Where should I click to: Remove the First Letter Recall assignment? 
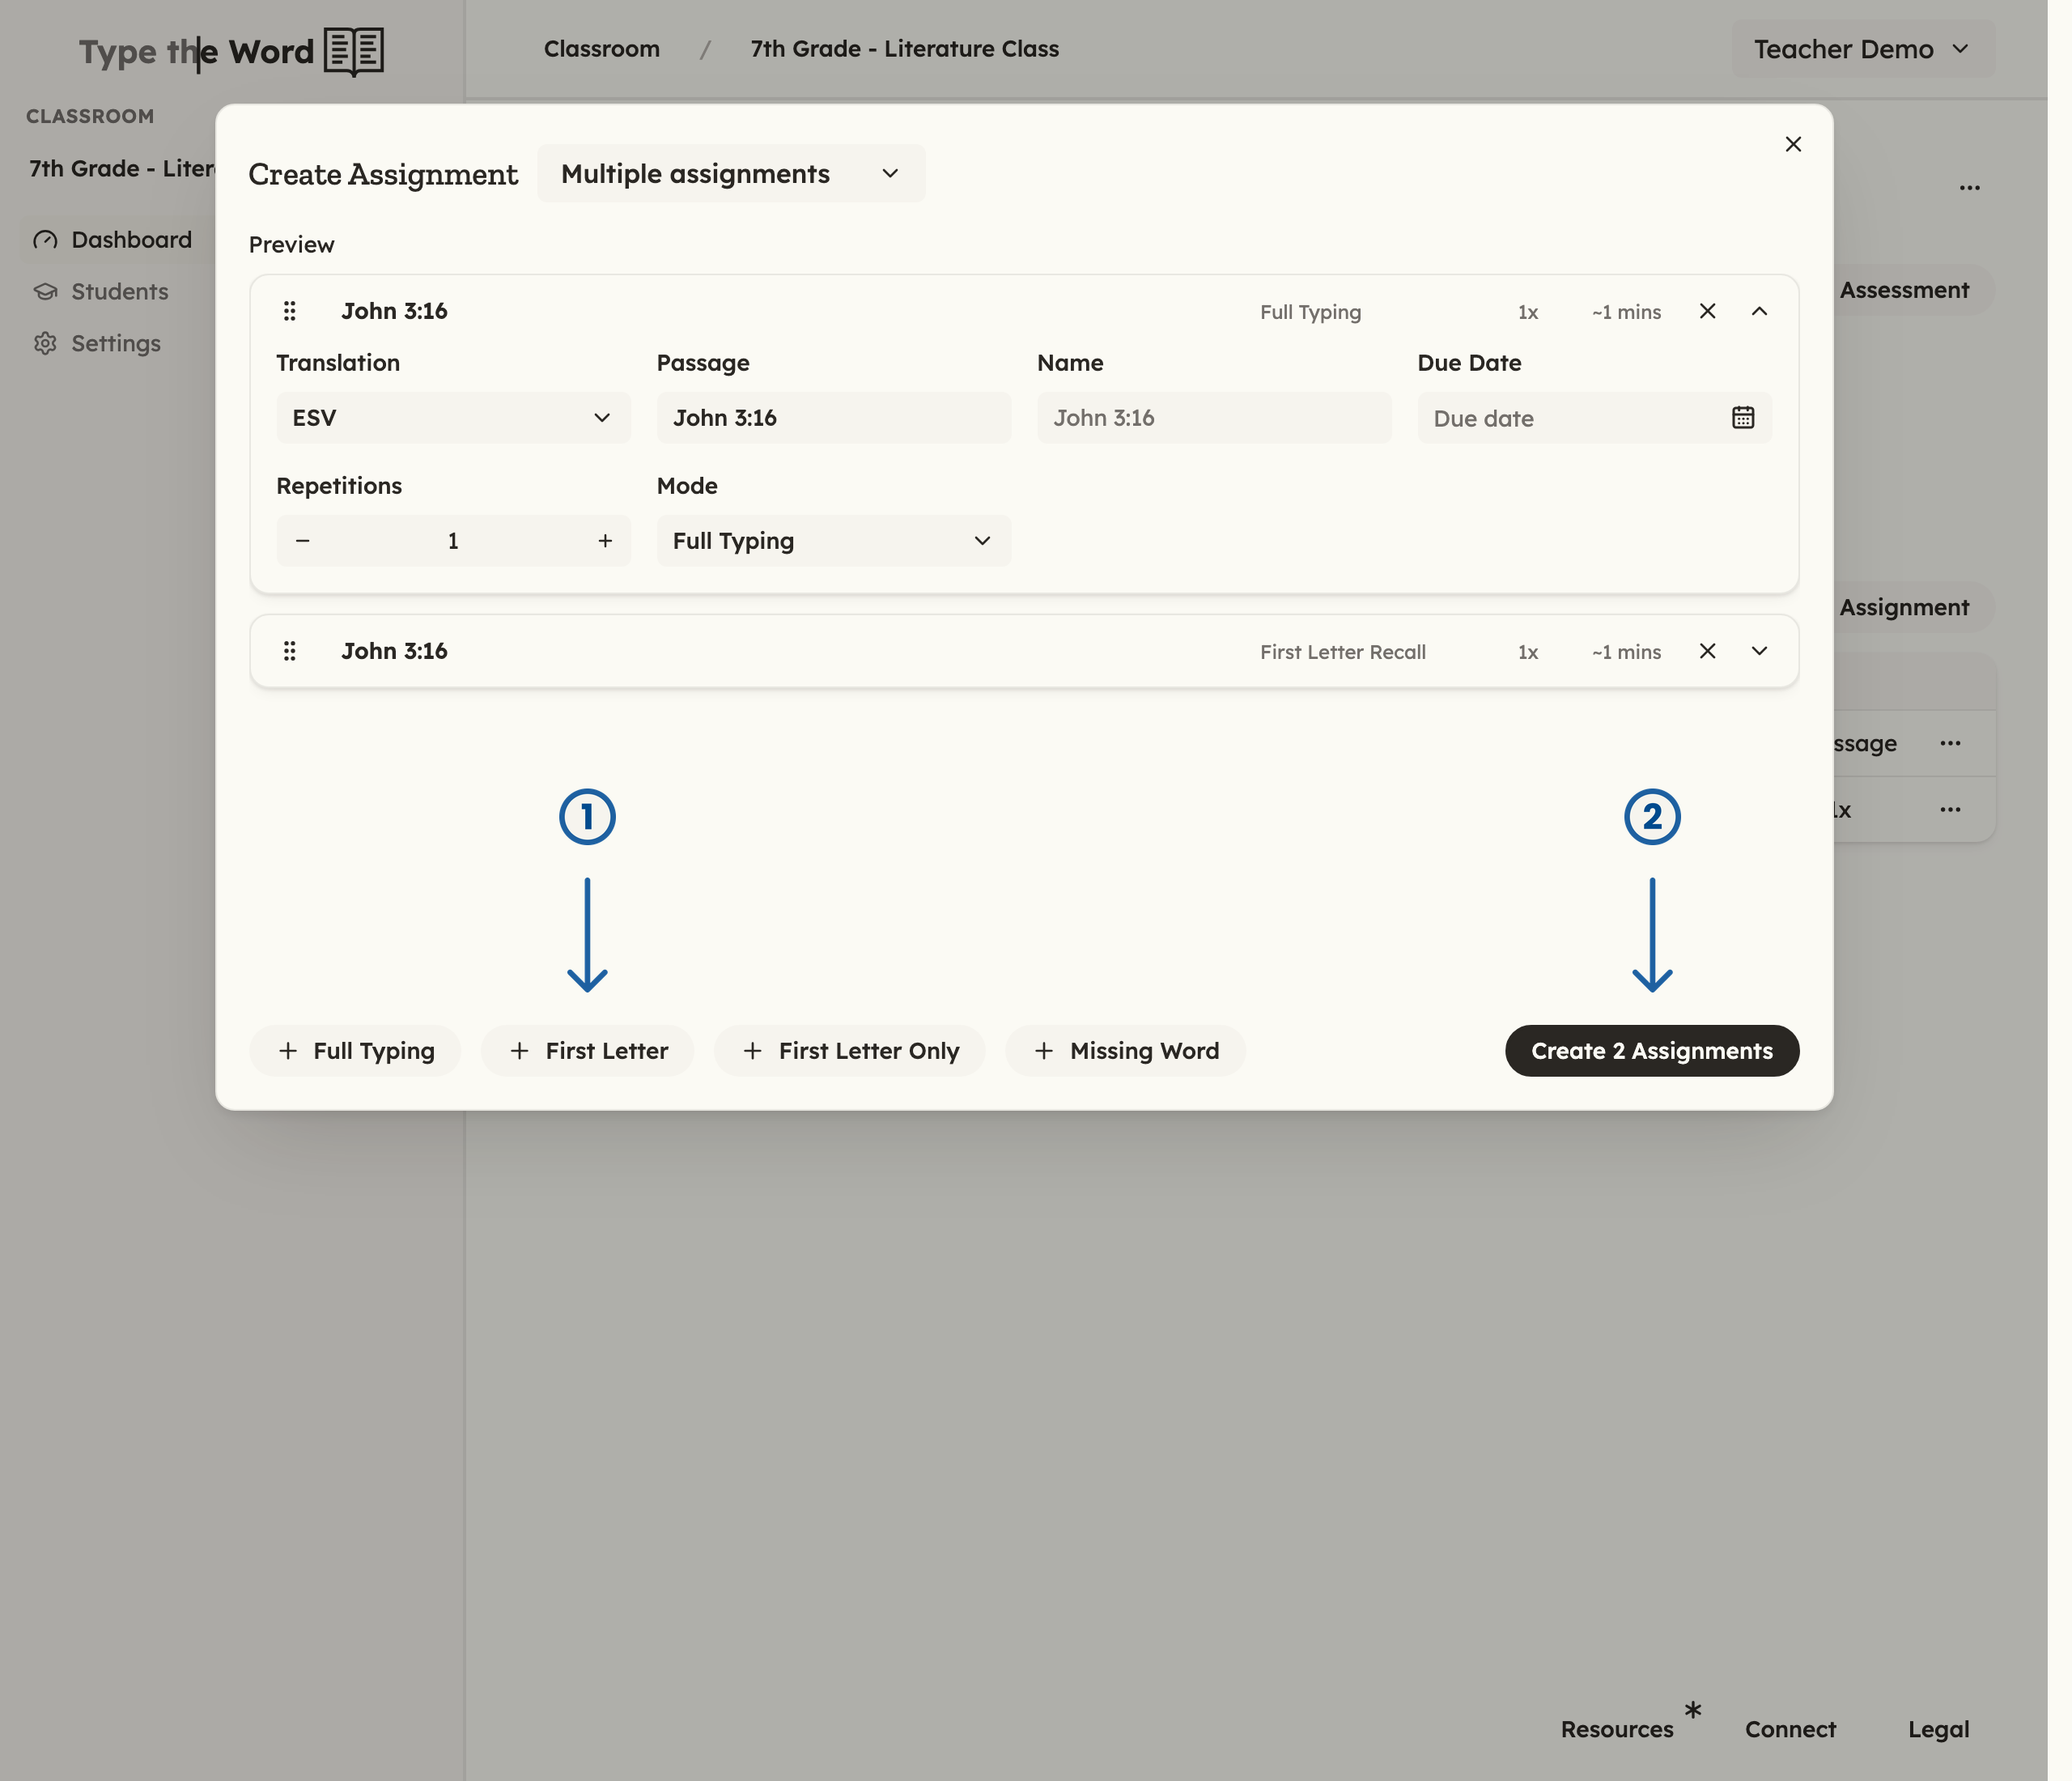tap(1707, 651)
